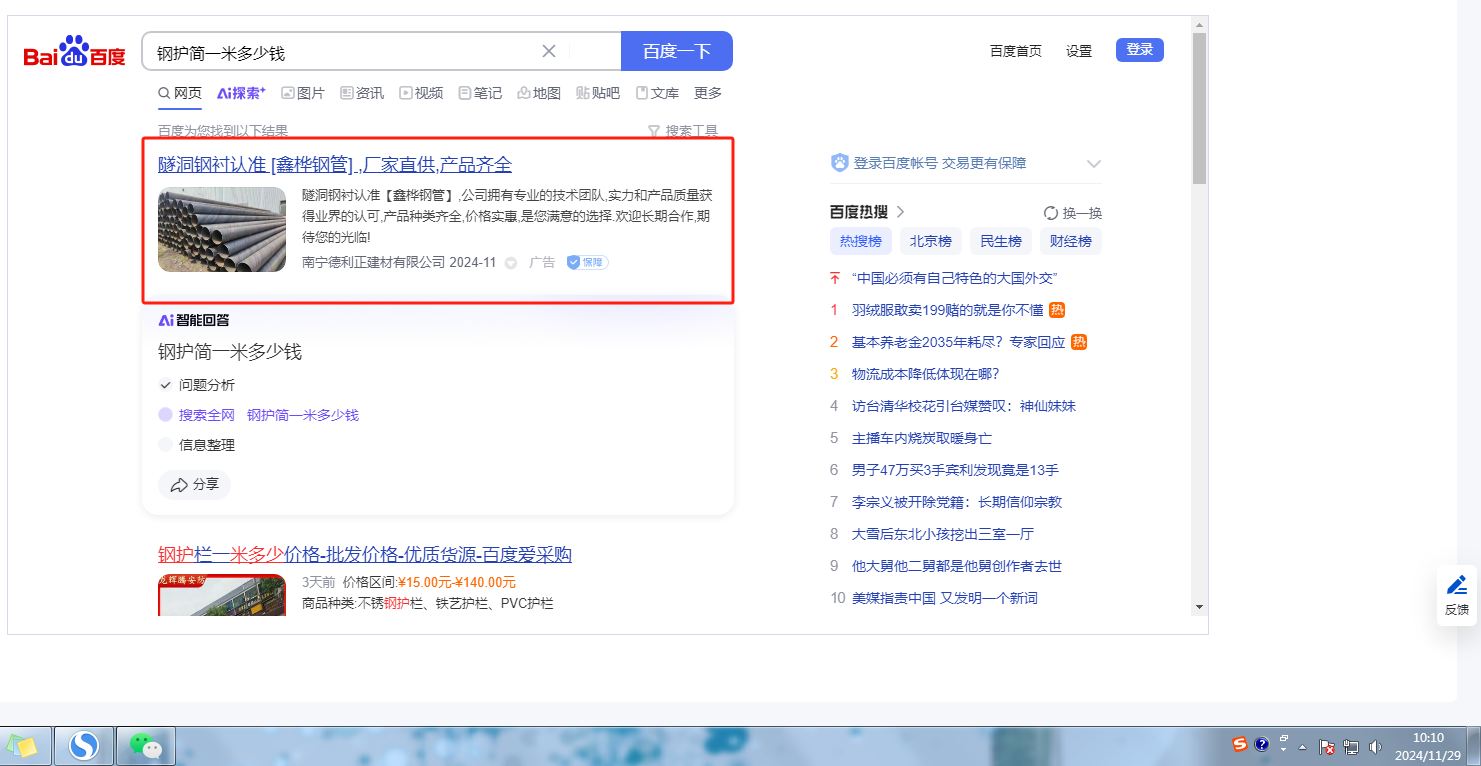Click the Baidu logo

(75, 53)
